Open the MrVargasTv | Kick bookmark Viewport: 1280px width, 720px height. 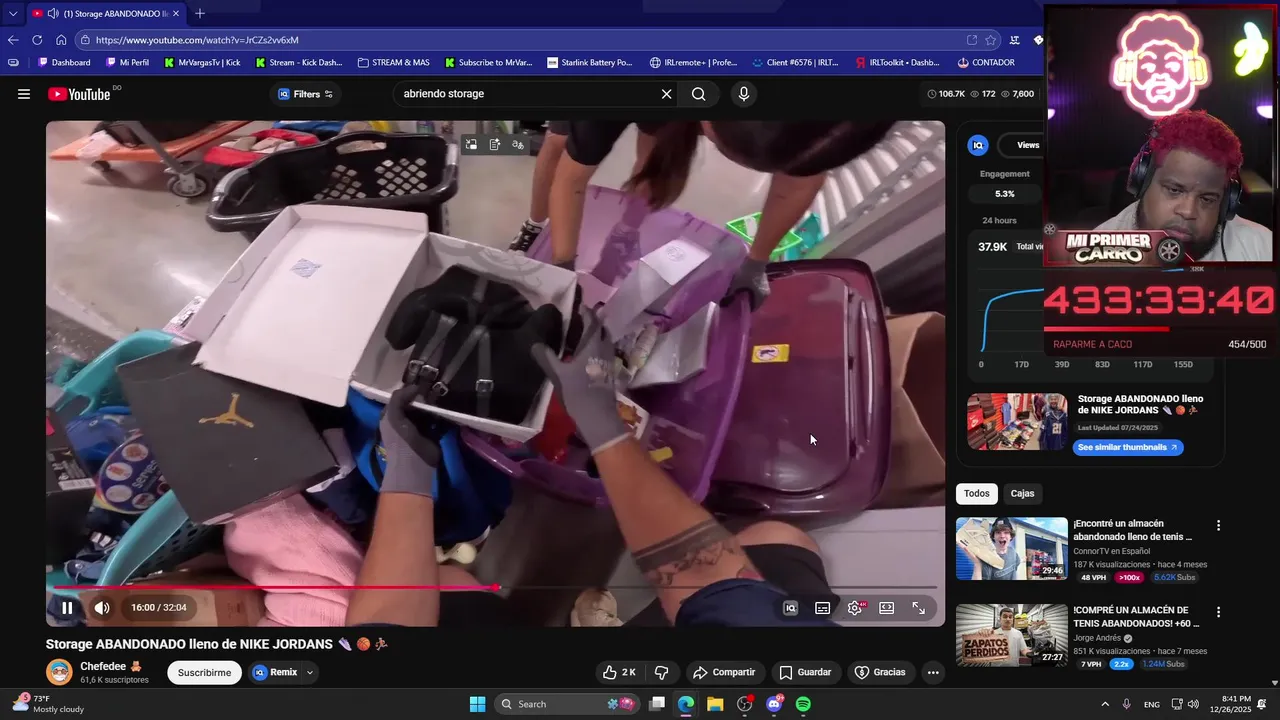click(203, 62)
